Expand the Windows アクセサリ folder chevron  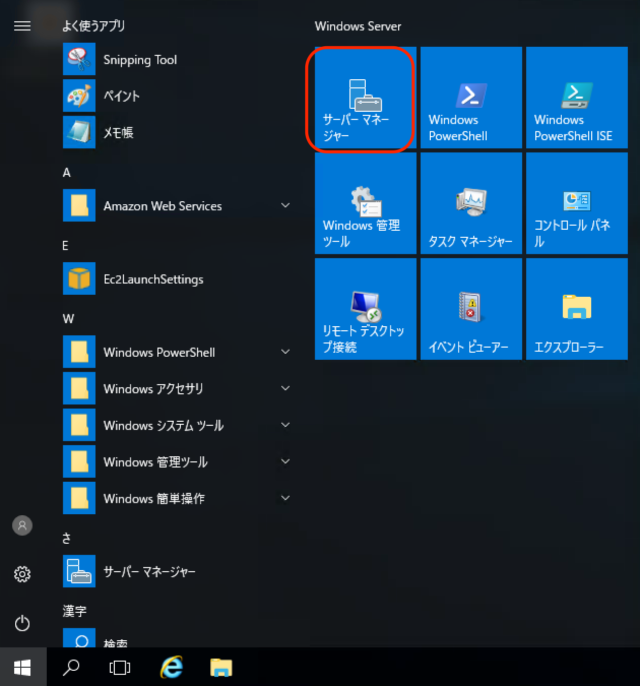click(285, 388)
